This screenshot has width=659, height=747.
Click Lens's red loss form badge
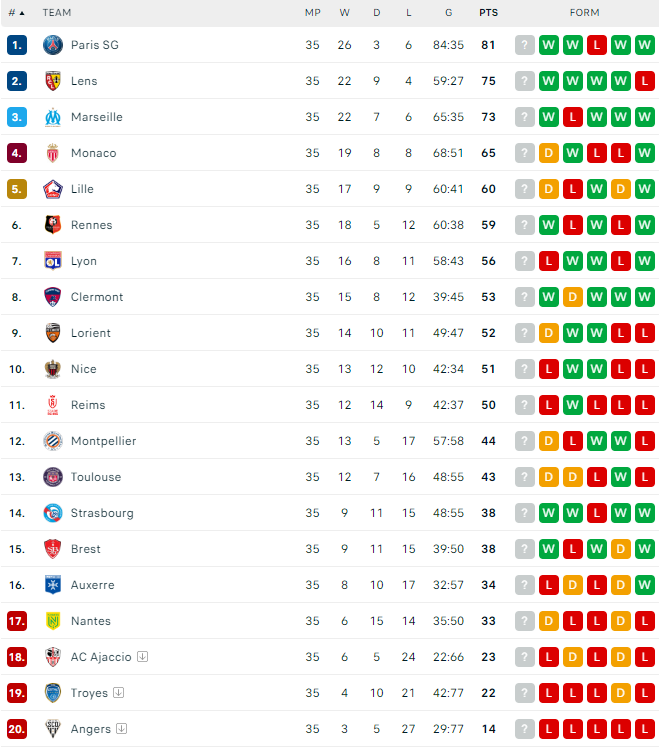[644, 81]
